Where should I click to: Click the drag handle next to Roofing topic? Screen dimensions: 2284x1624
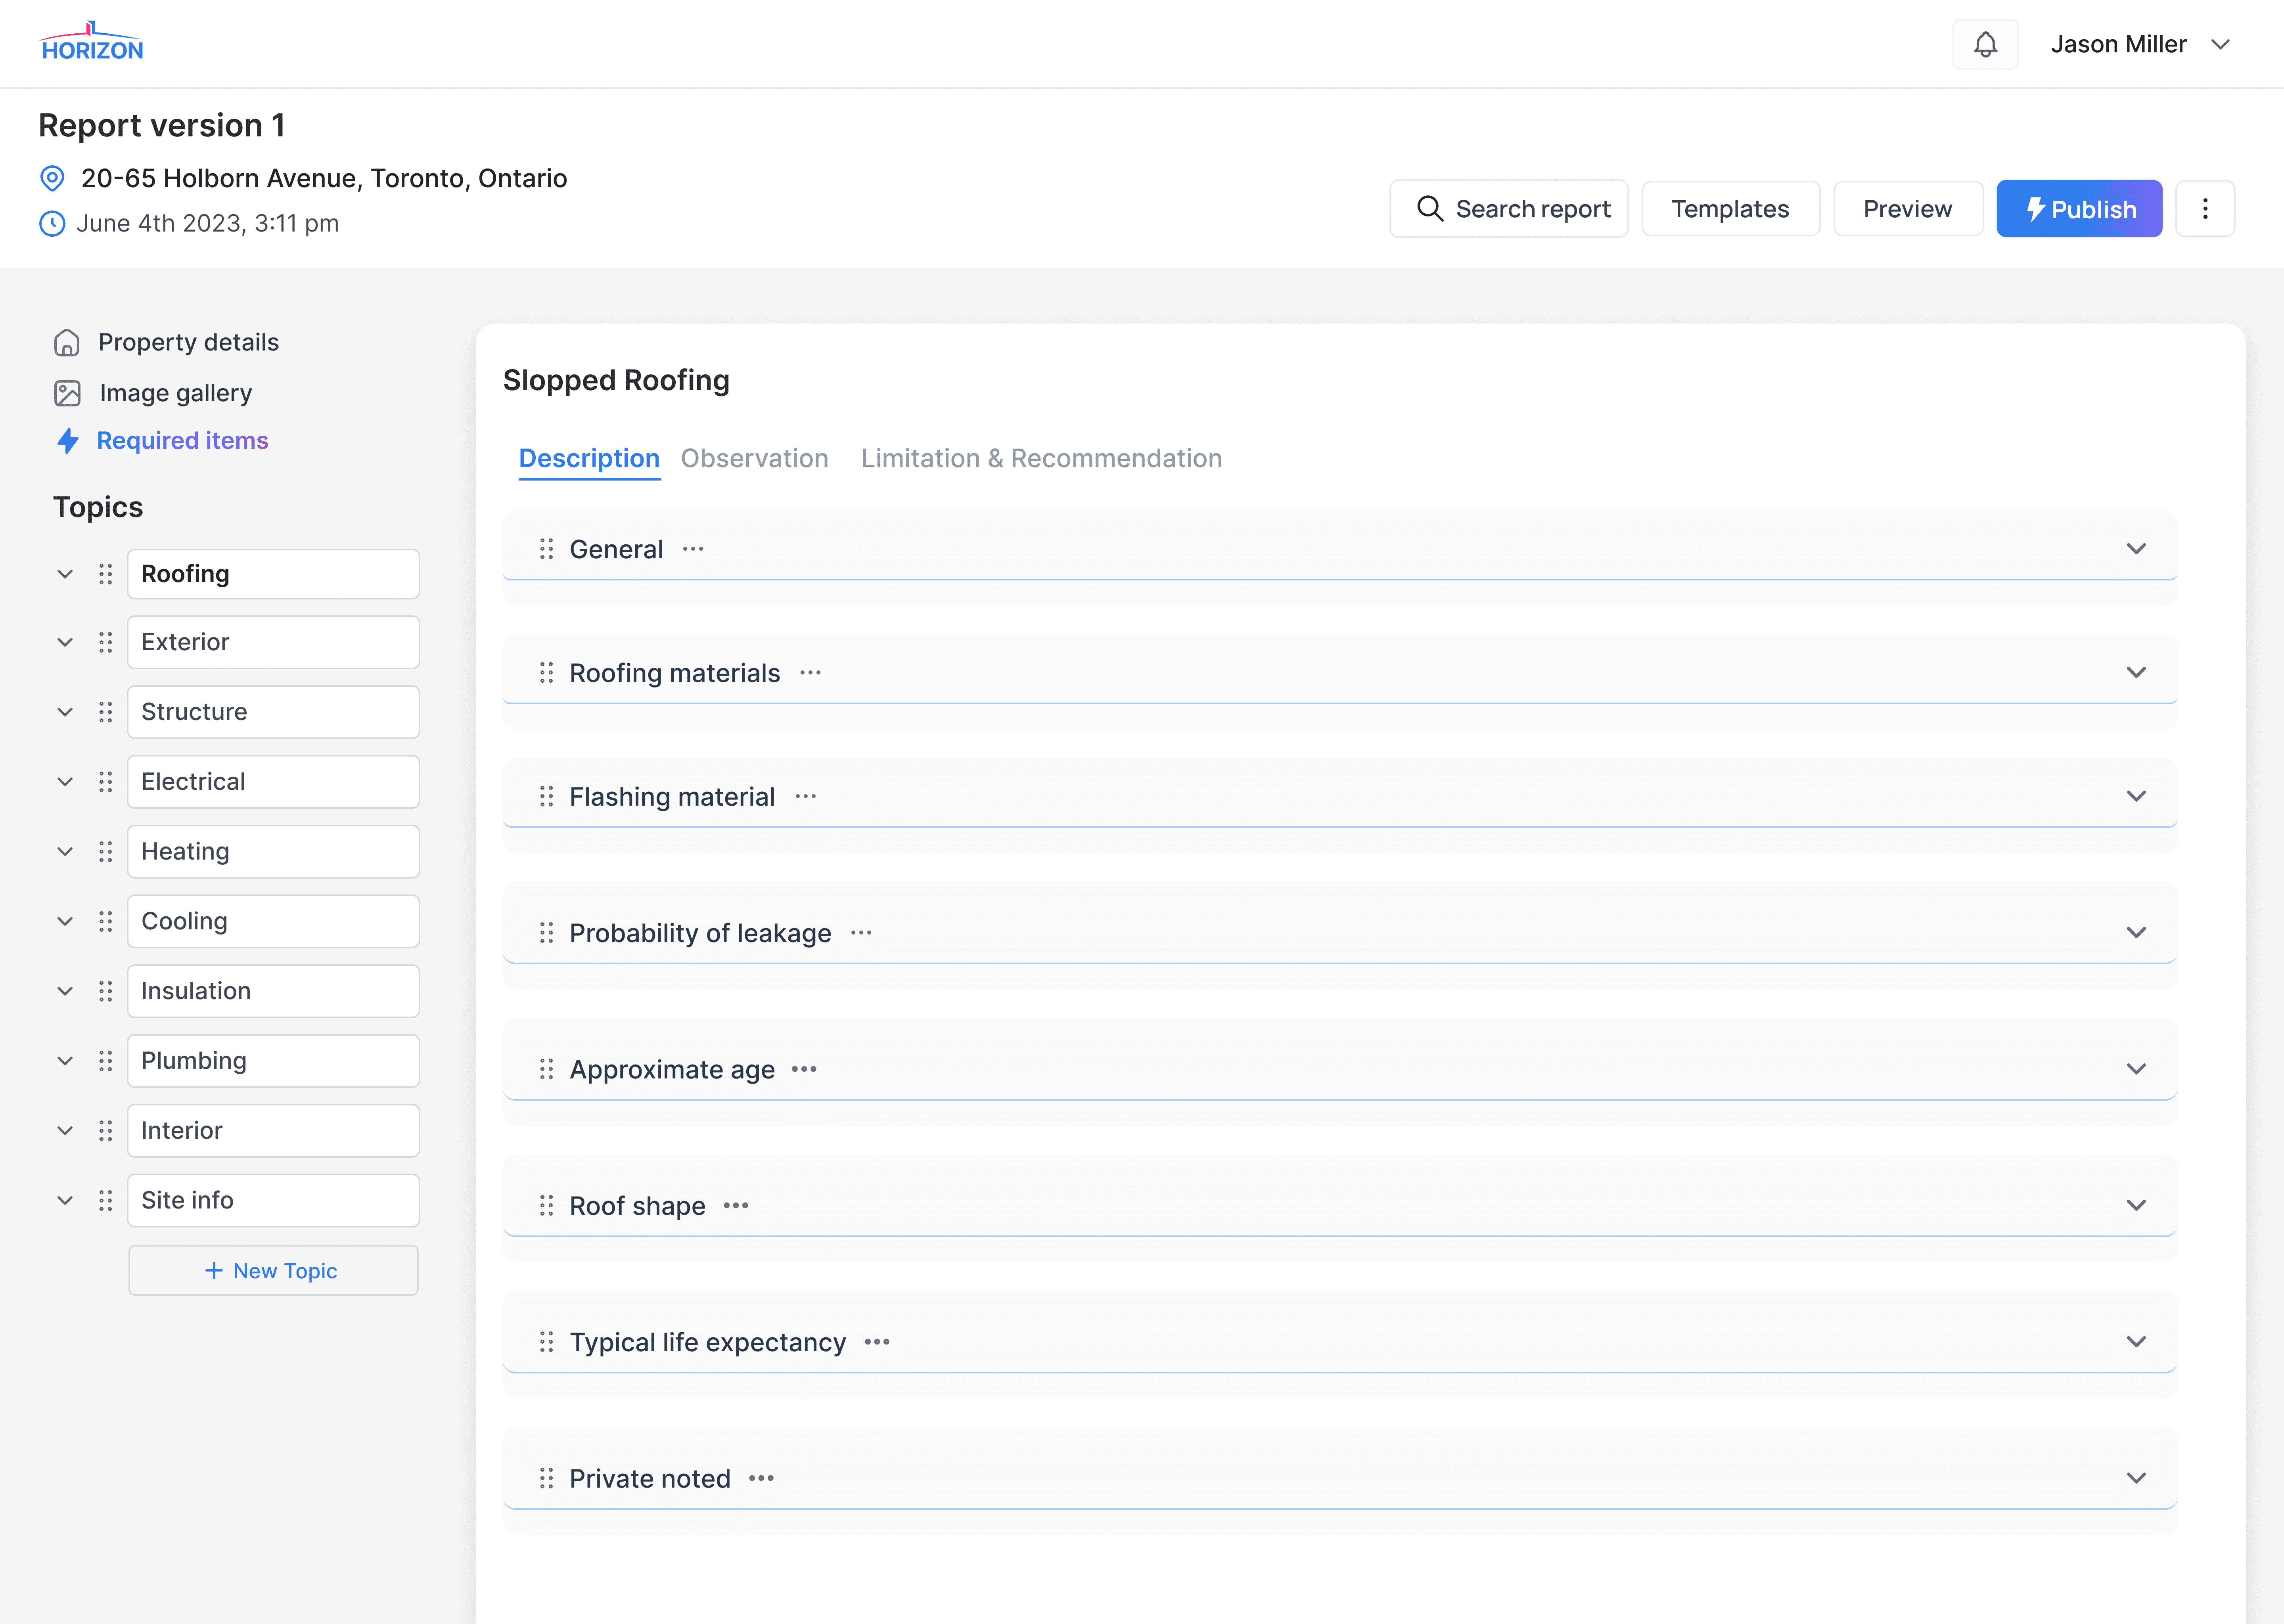tap(106, 574)
